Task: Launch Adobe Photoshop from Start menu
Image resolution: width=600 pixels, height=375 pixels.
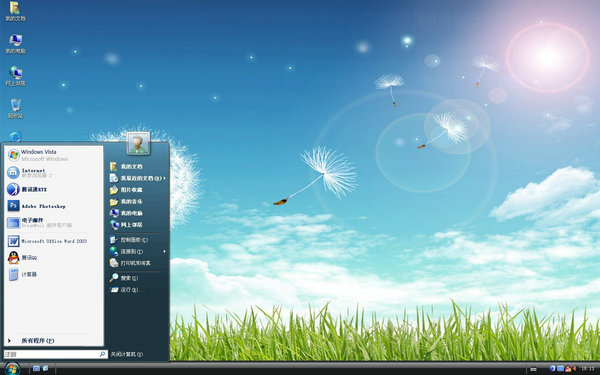Action: coord(54,206)
